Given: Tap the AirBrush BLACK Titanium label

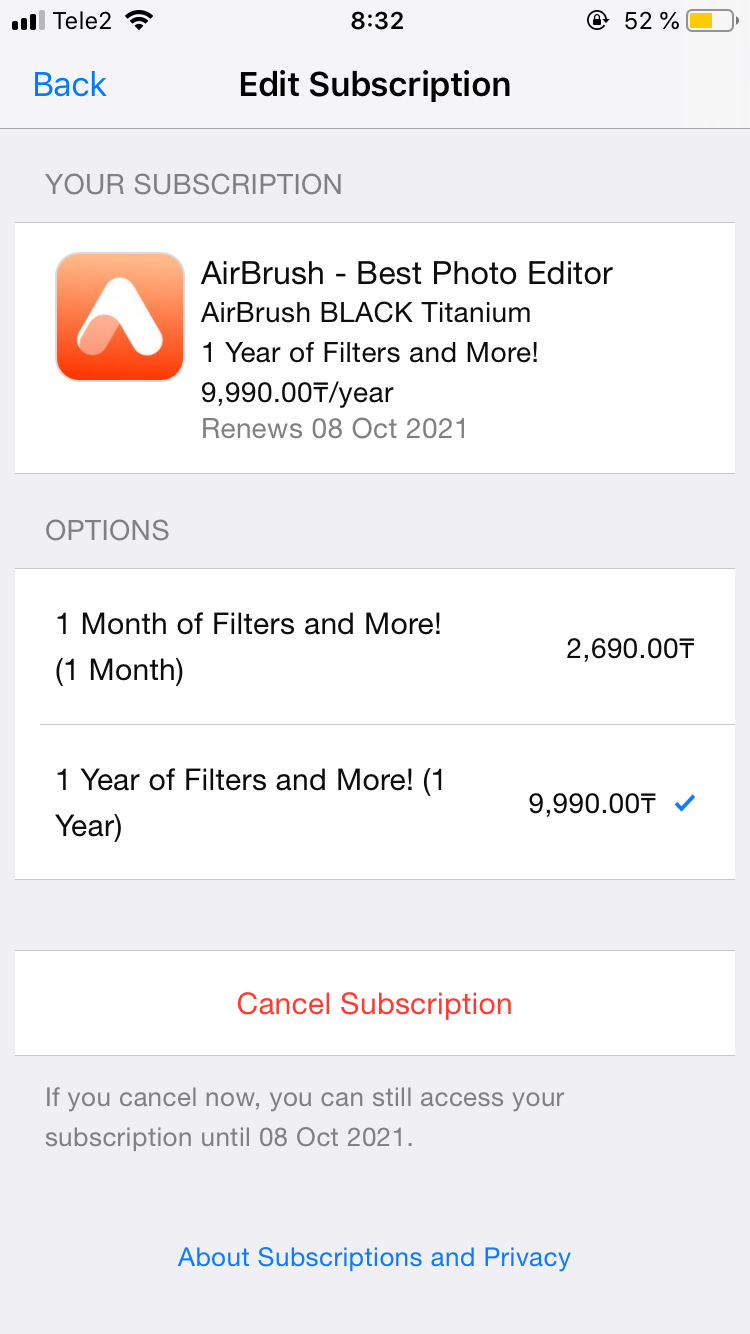Looking at the screenshot, I should pyautogui.click(x=366, y=313).
